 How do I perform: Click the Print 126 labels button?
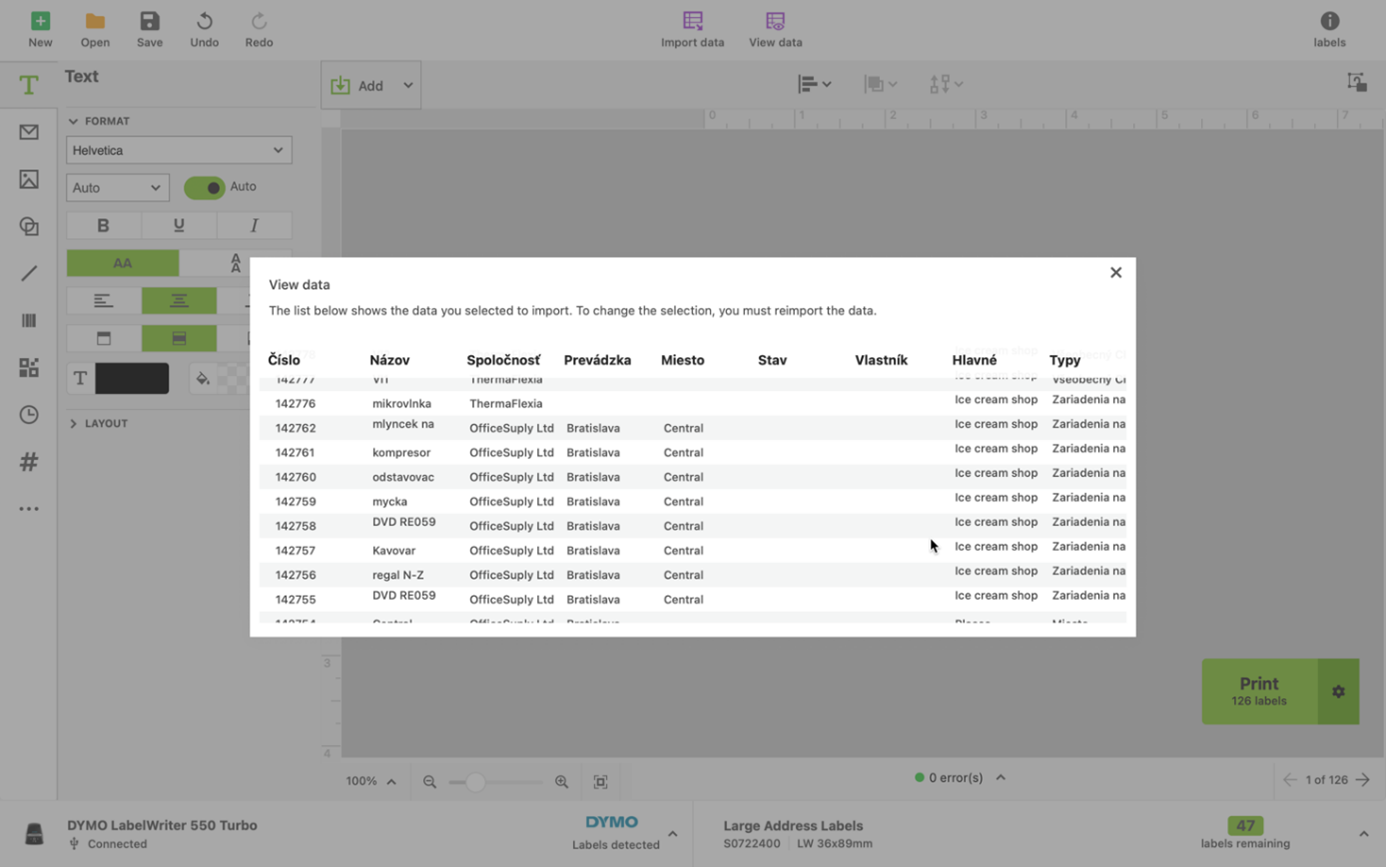coord(1259,691)
